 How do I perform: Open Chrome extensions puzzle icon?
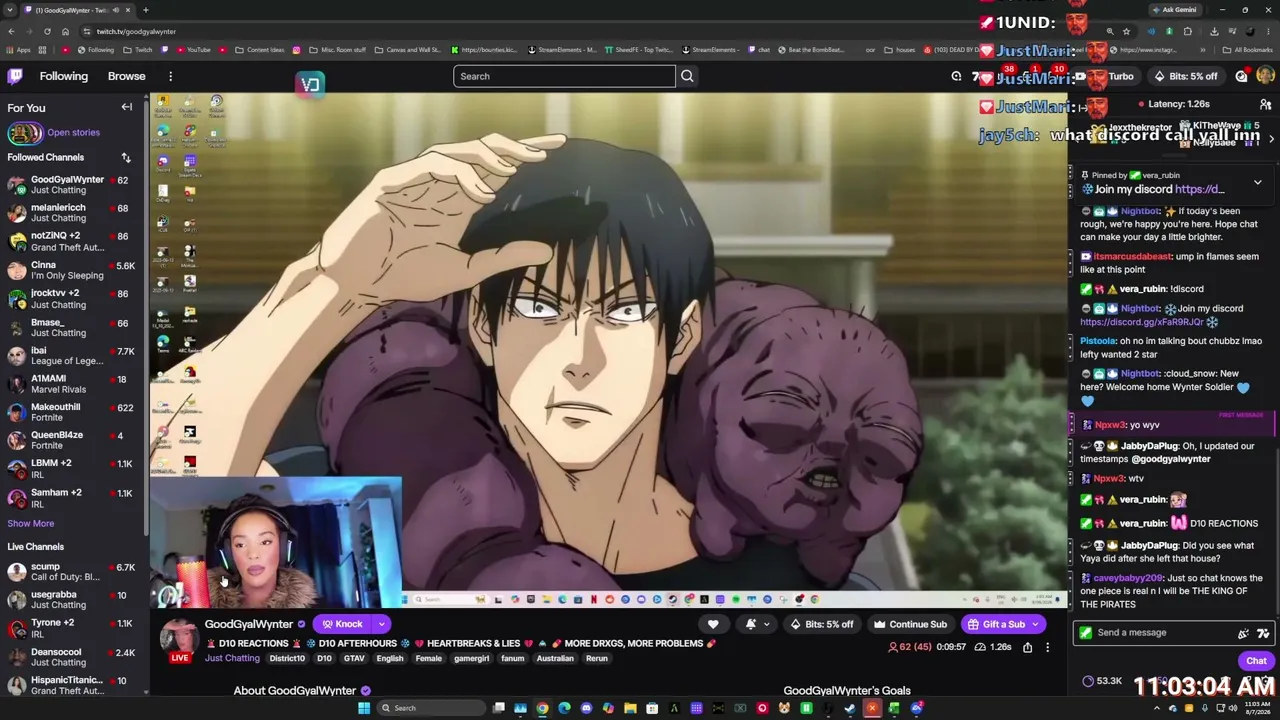pos(1188,31)
